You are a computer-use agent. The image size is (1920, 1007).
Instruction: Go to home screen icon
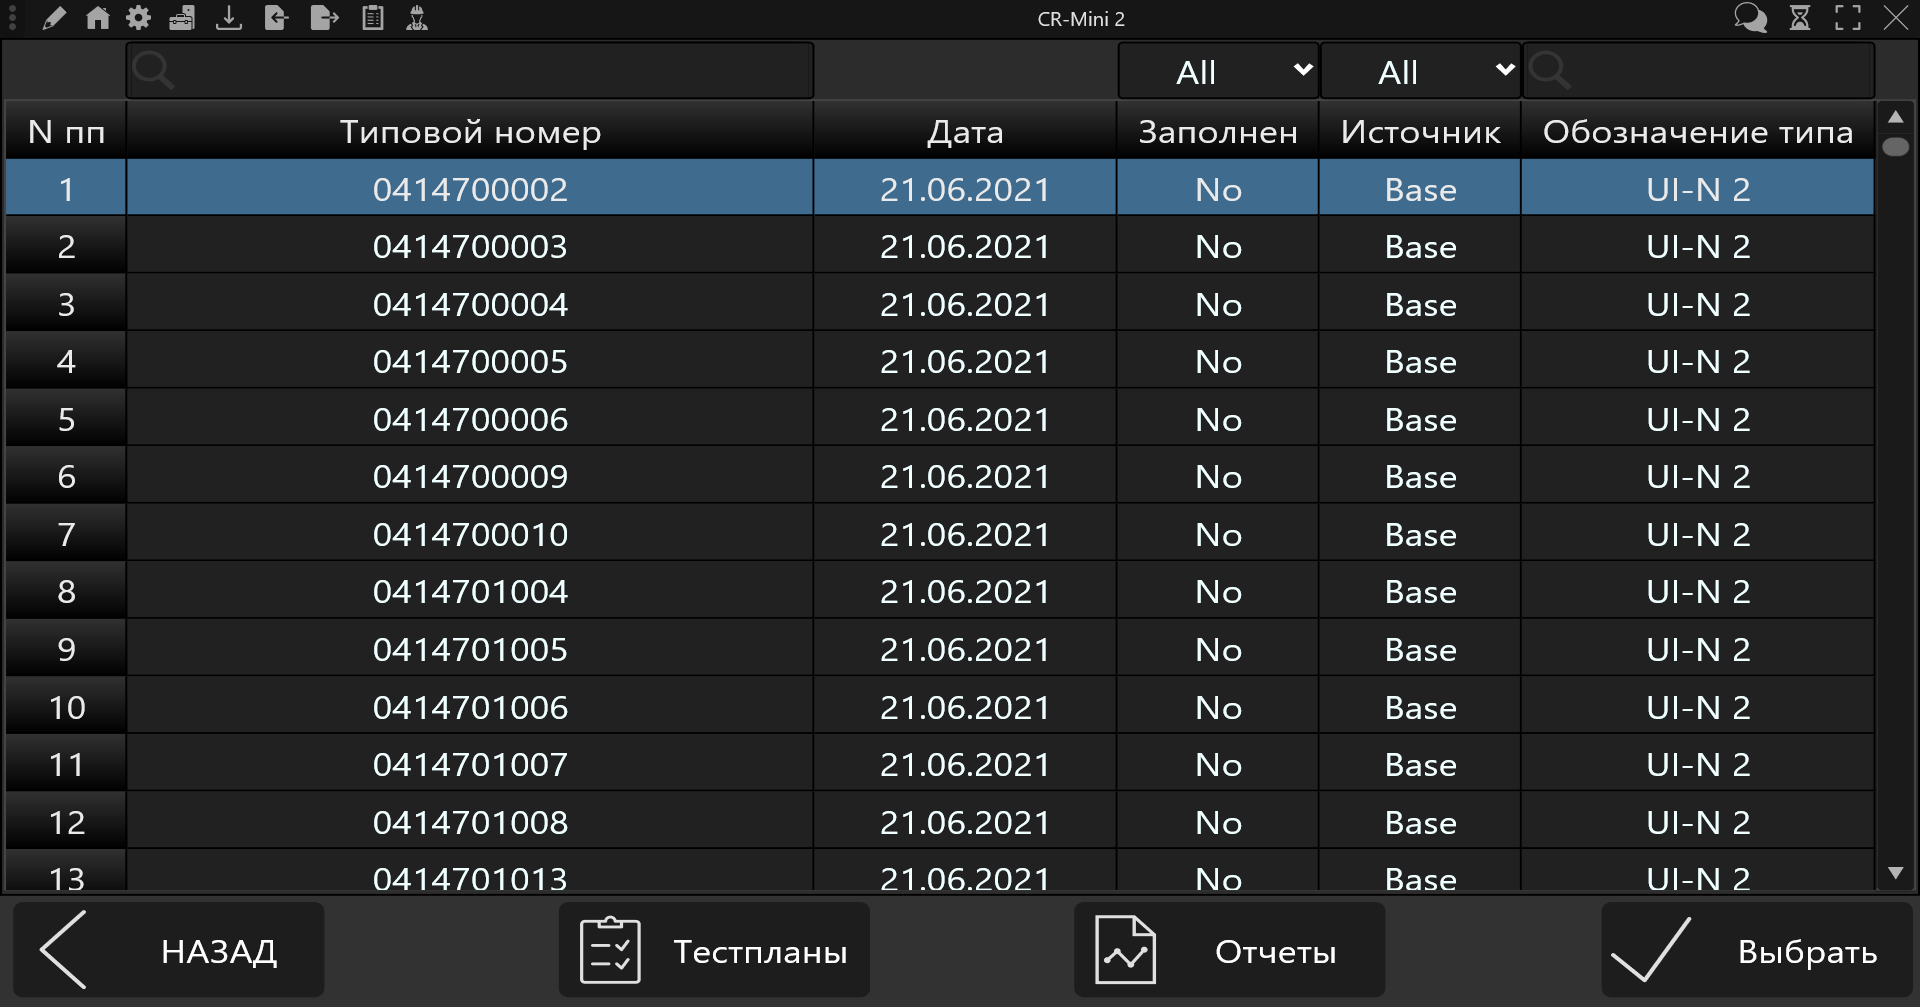point(97,18)
